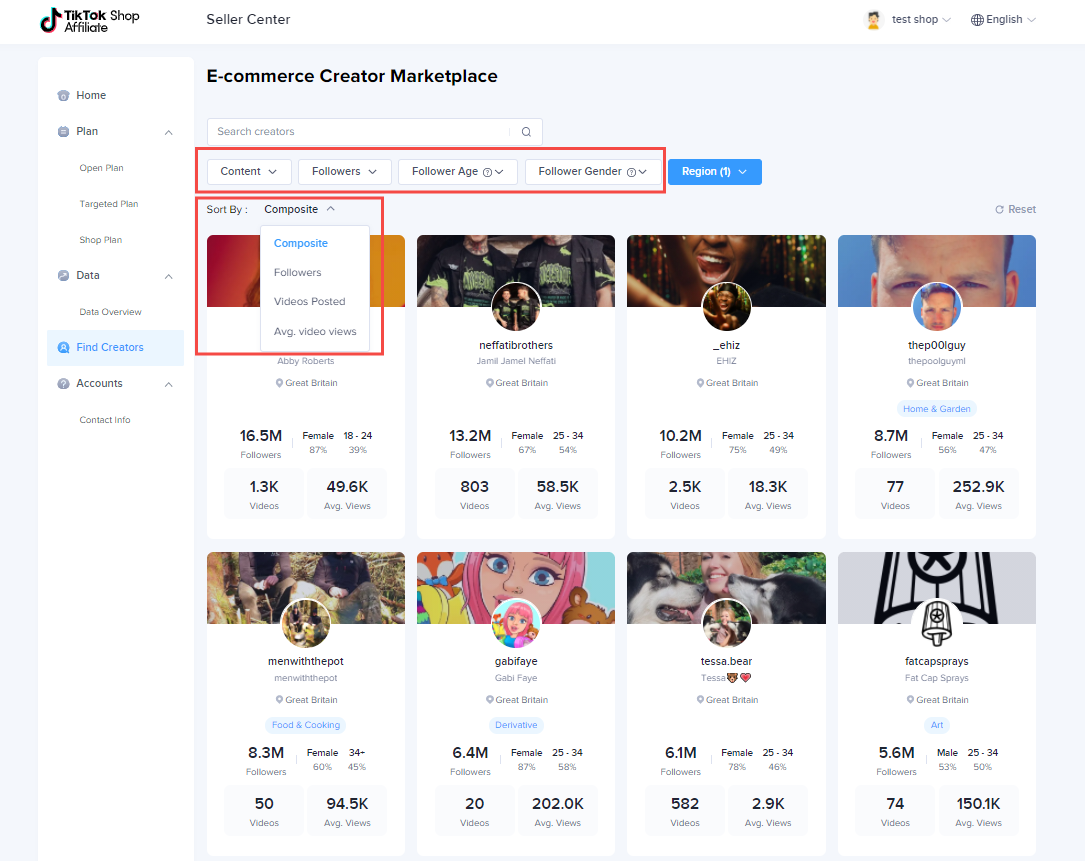Click 252.9K Avg. Views stat box

978,494
